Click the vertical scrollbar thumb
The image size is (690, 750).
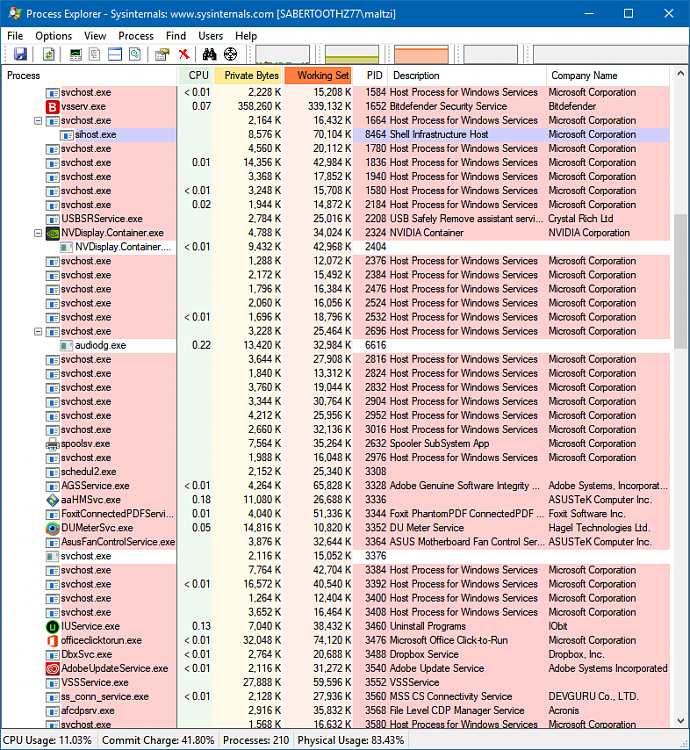coord(680,281)
